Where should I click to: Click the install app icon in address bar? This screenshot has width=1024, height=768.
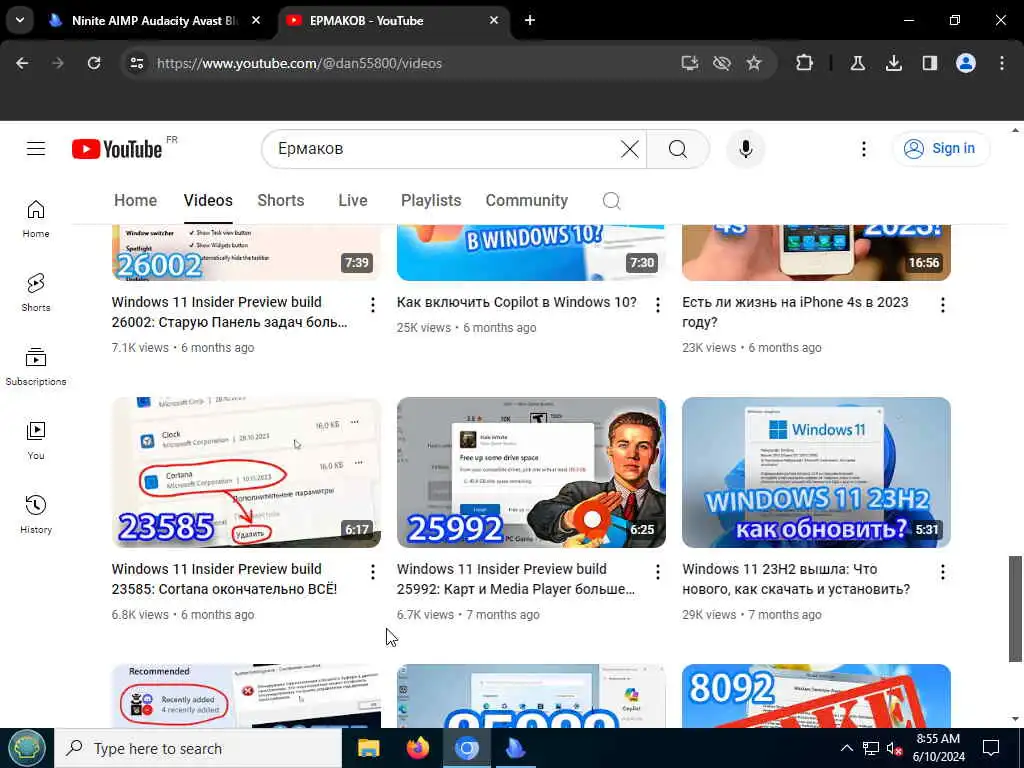click(690, 63)
